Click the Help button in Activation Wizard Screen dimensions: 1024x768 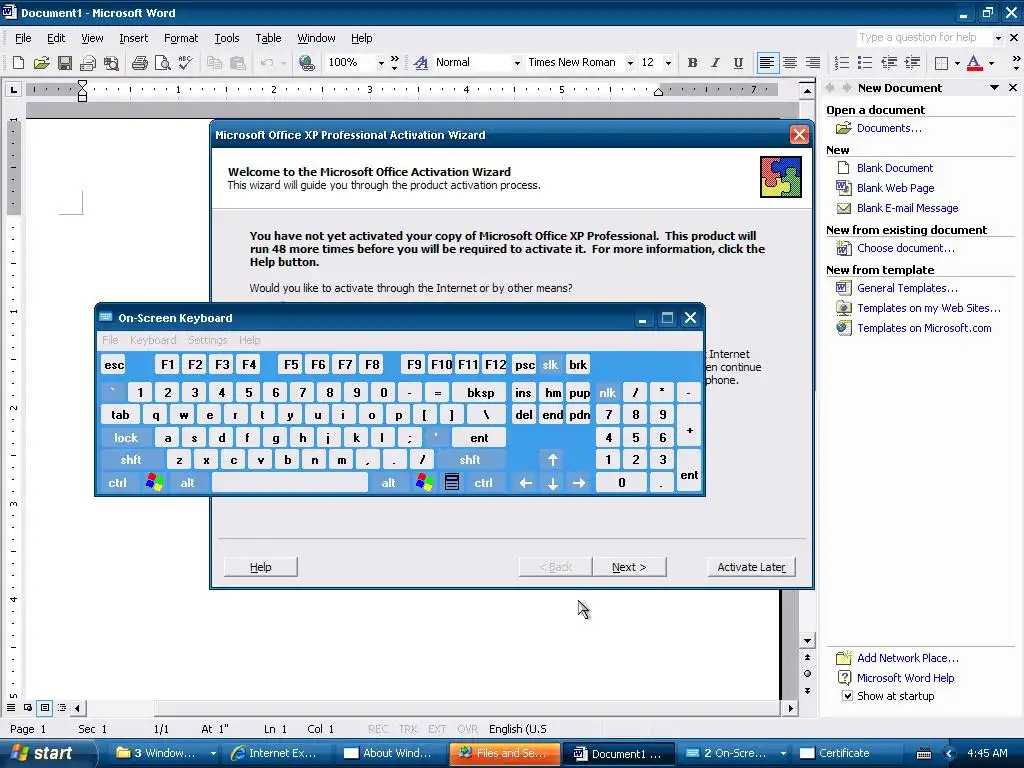pos(261,567)
